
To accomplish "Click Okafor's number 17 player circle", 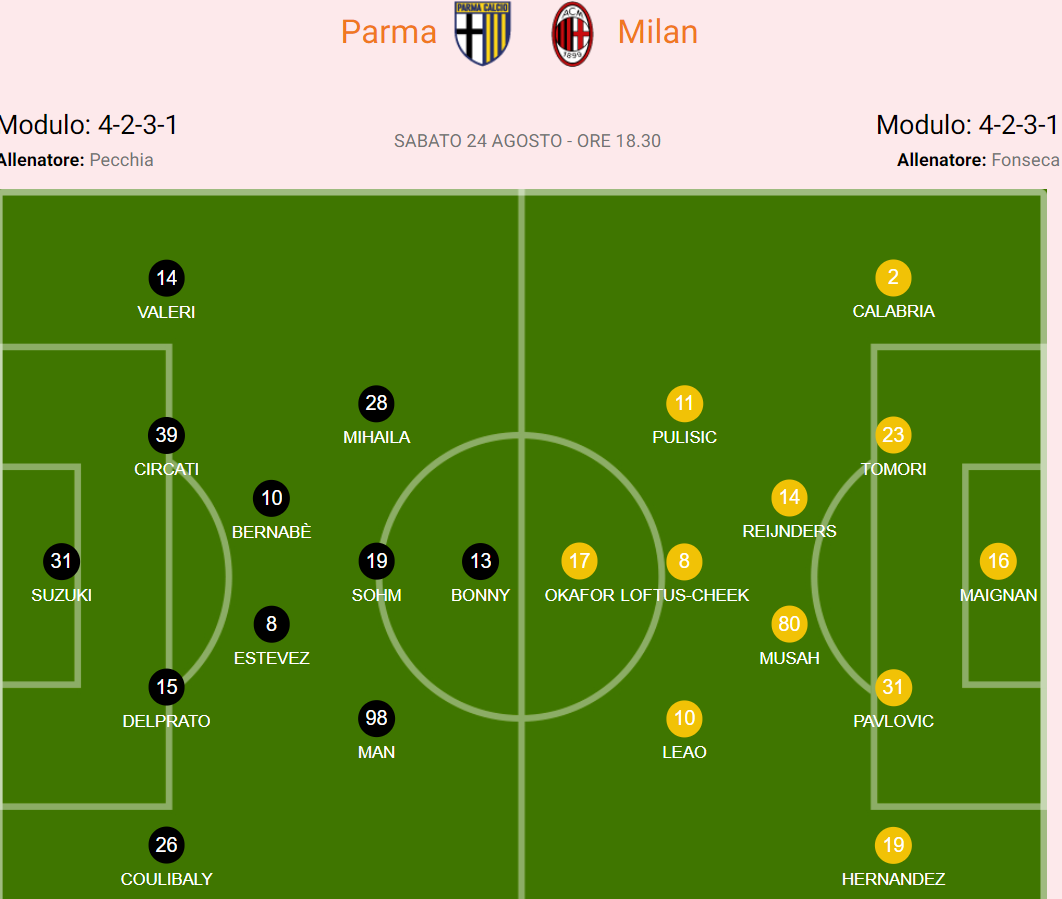I will (x=580, y=561).
